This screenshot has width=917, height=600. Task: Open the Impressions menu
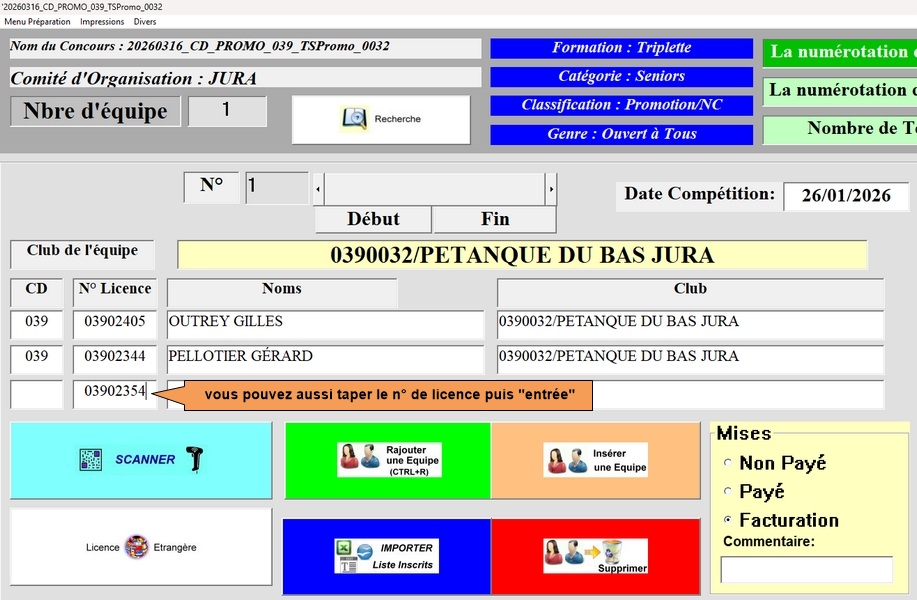[x=102, y=21]
